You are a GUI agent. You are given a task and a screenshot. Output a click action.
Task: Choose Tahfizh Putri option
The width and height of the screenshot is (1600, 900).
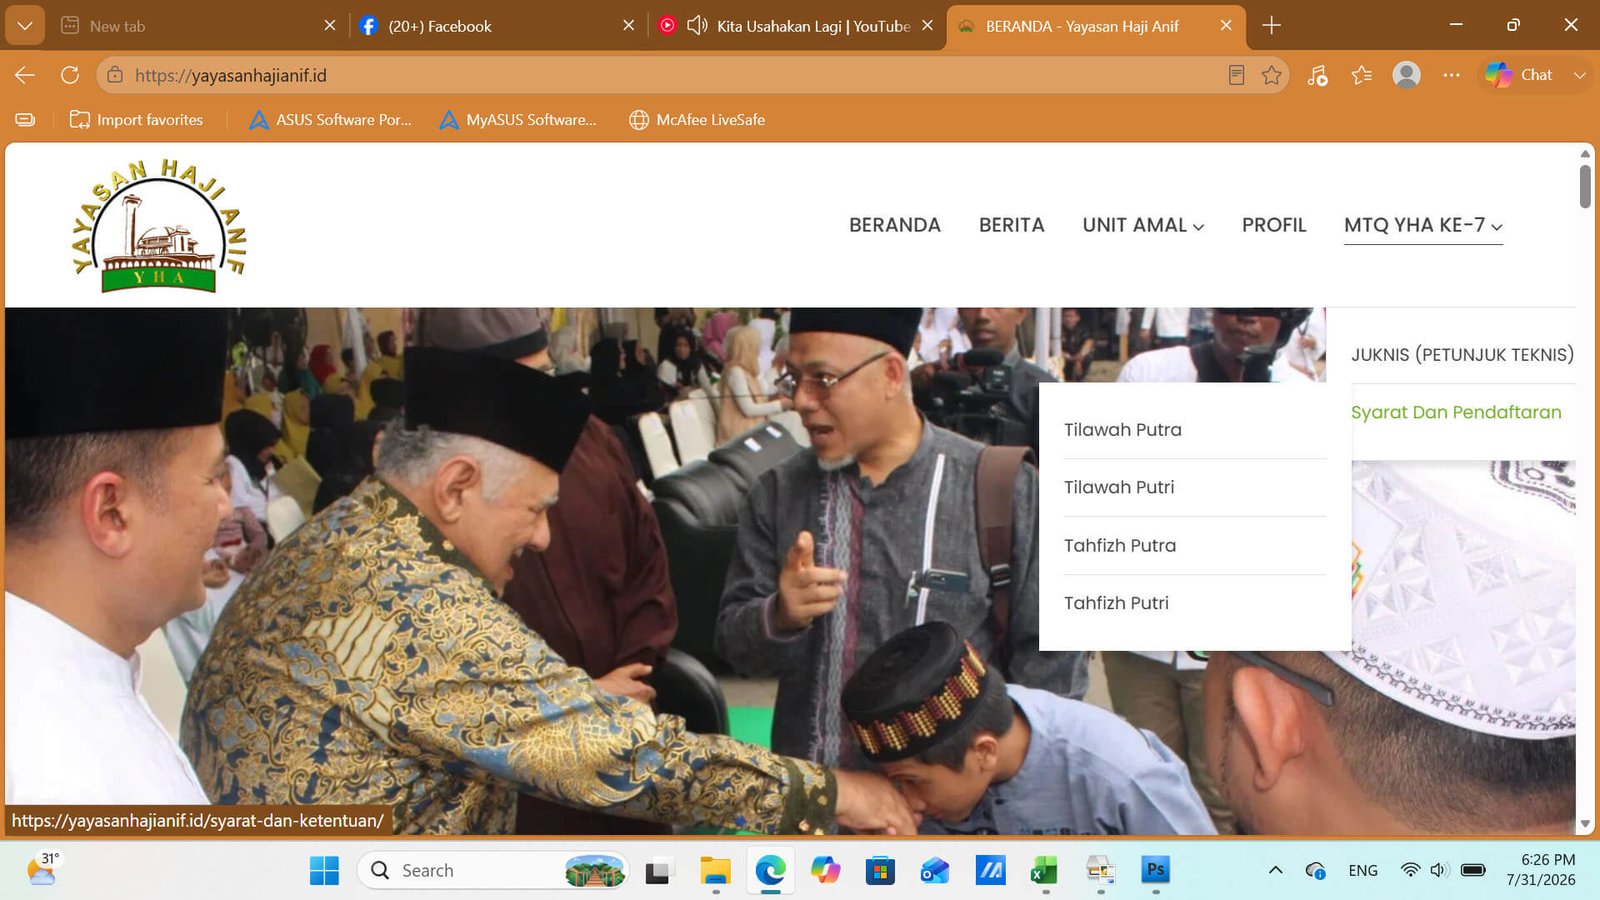(x=1116, y=603)
